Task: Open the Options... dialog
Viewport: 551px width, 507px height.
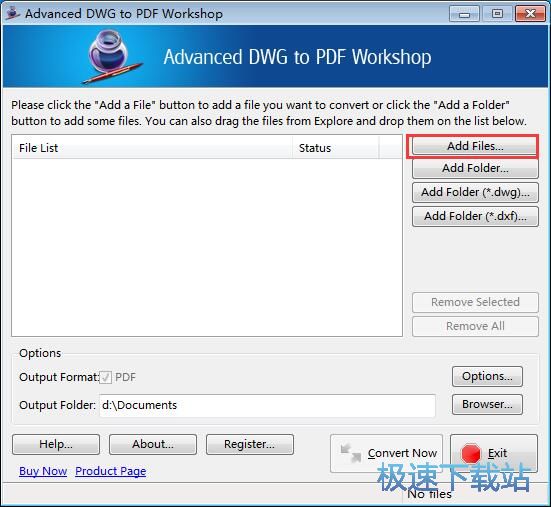Action: tap(487, 376)
